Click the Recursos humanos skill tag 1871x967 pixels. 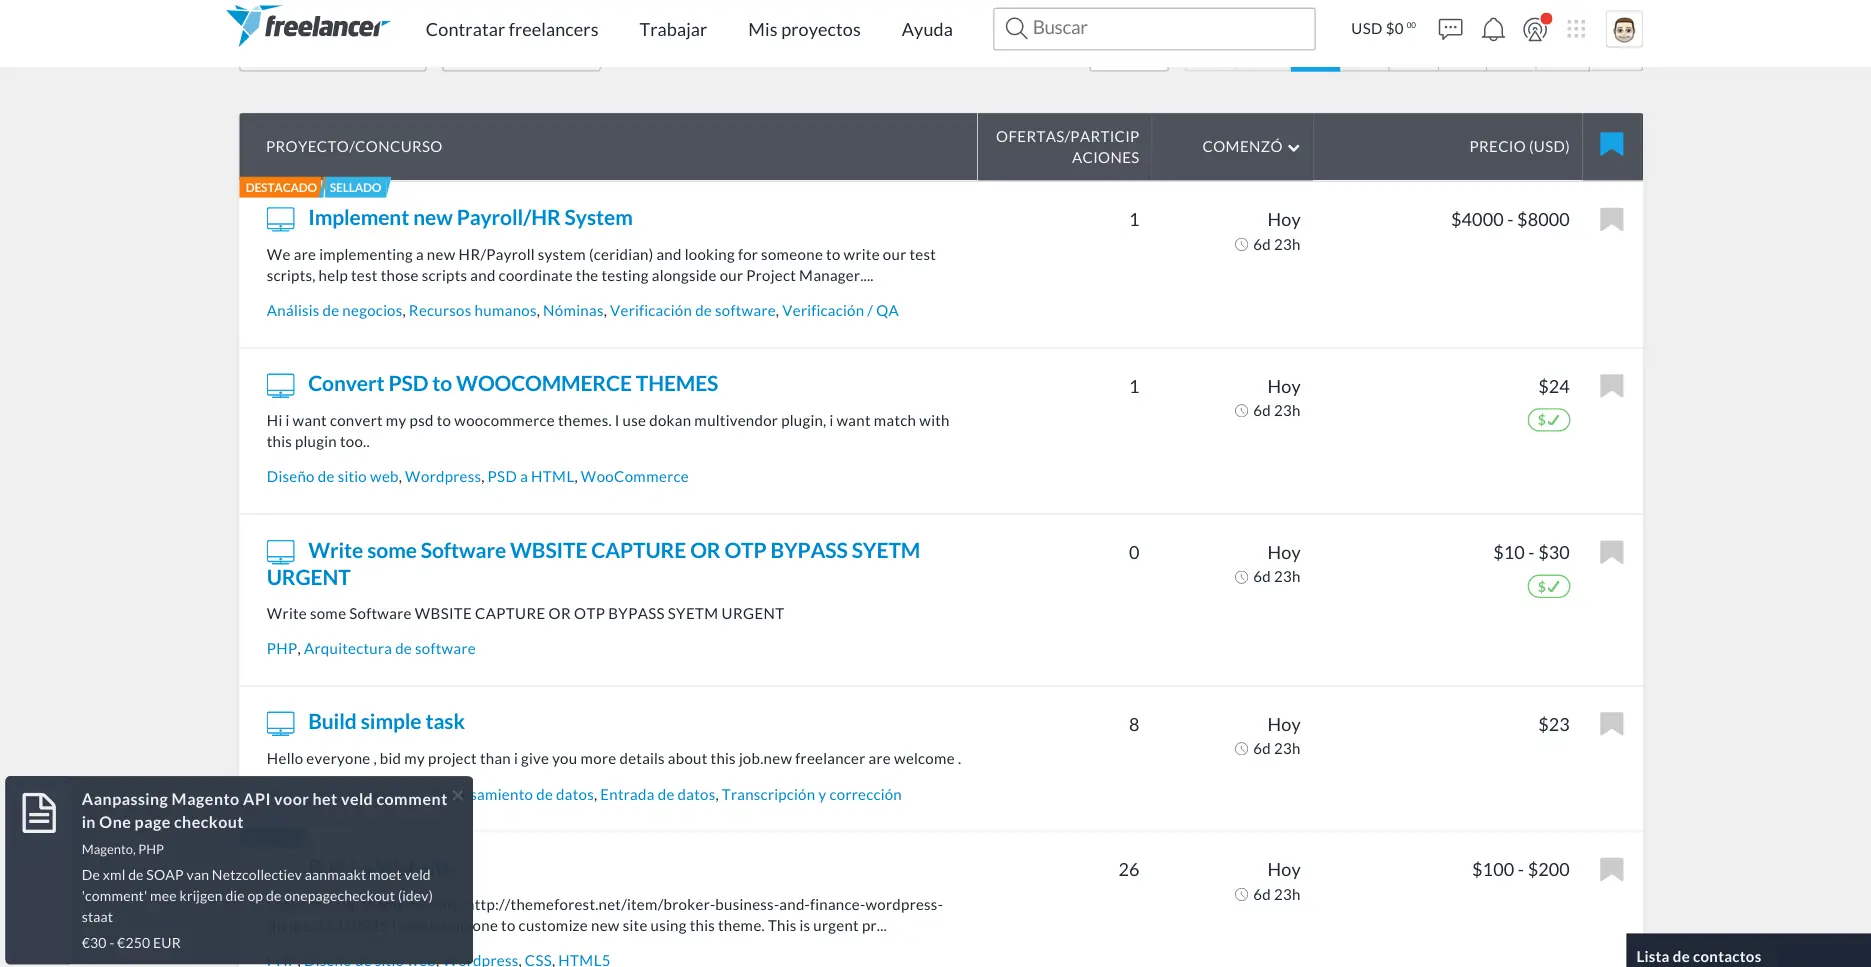click(472, 311)
